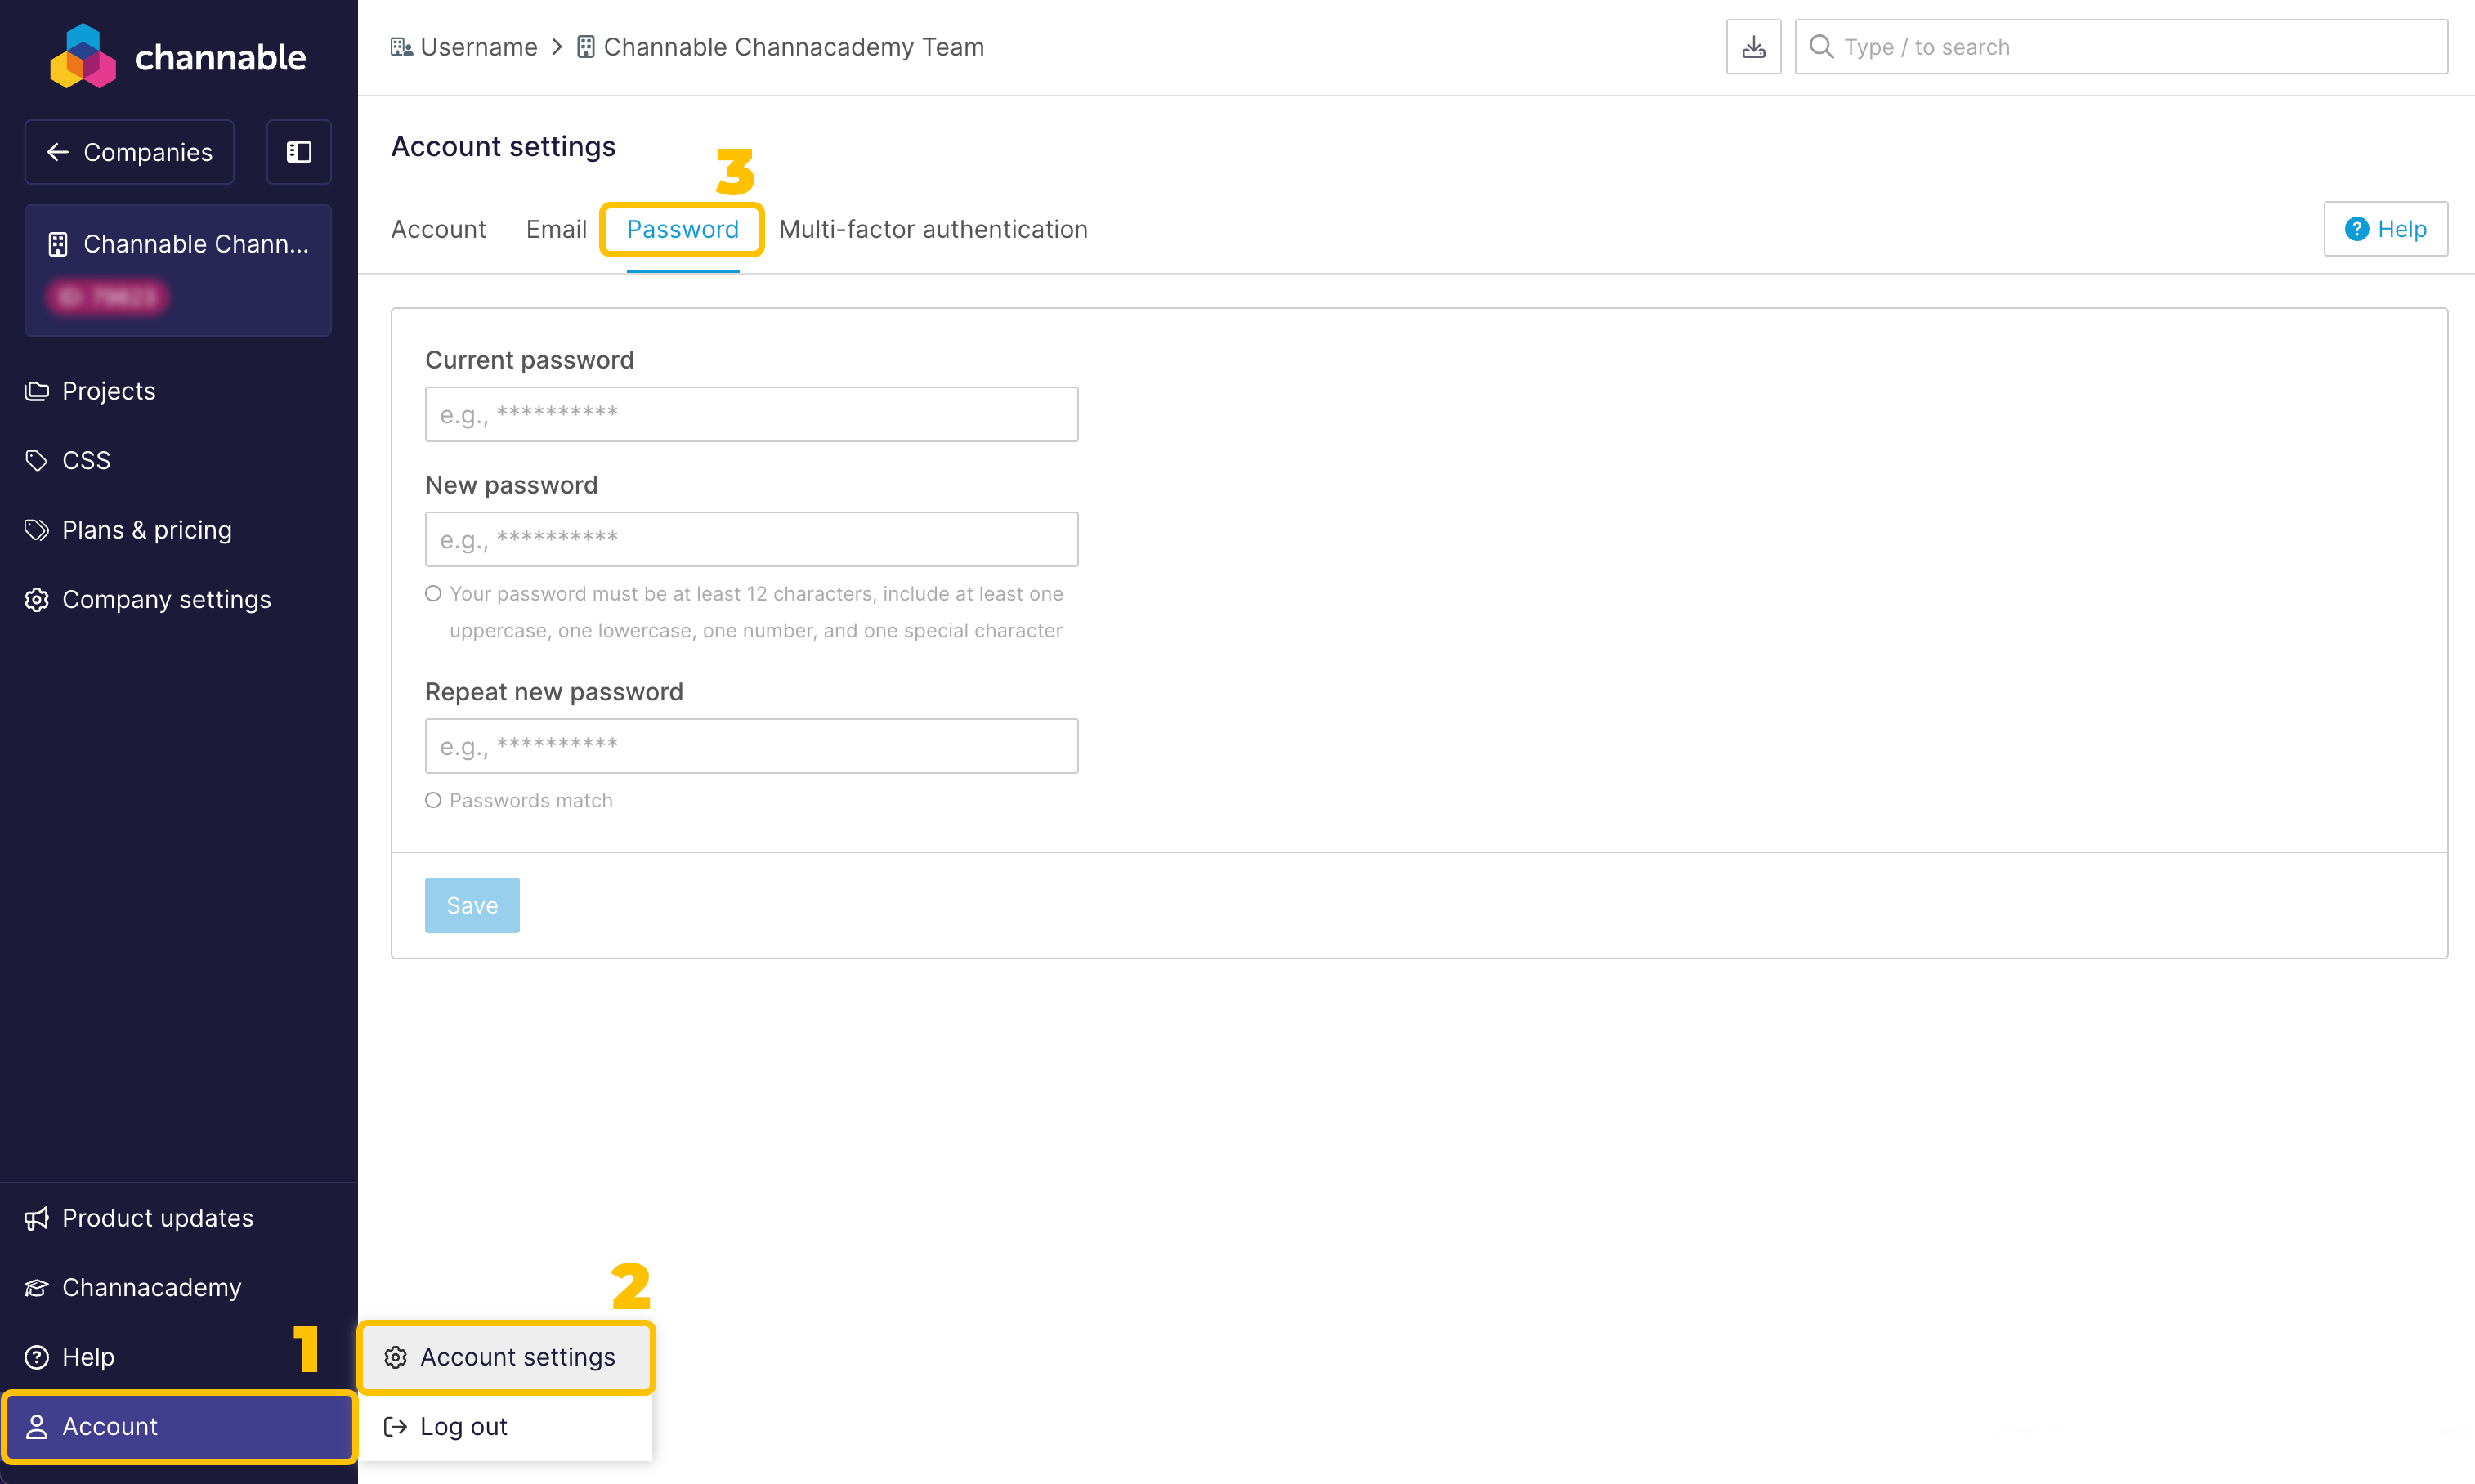Image resolution: width=2475 pixels, height=1484 pixels.
Task: Click the Username breadcrumb entry
Action: click(x=478, y=47)
